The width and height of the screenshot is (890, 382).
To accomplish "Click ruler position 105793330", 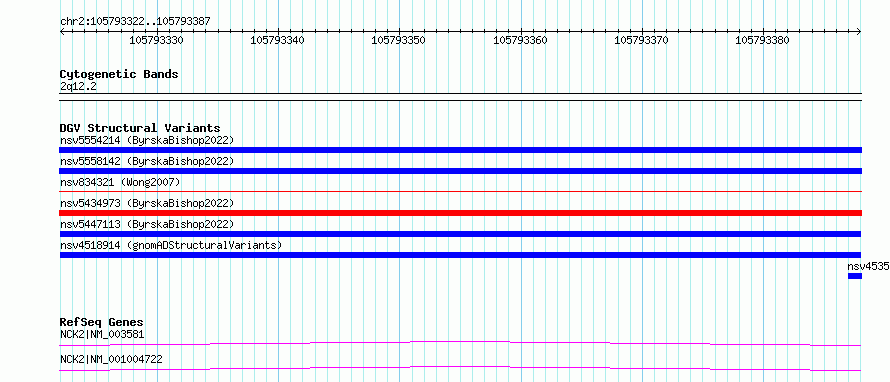I will pos(157,40).
